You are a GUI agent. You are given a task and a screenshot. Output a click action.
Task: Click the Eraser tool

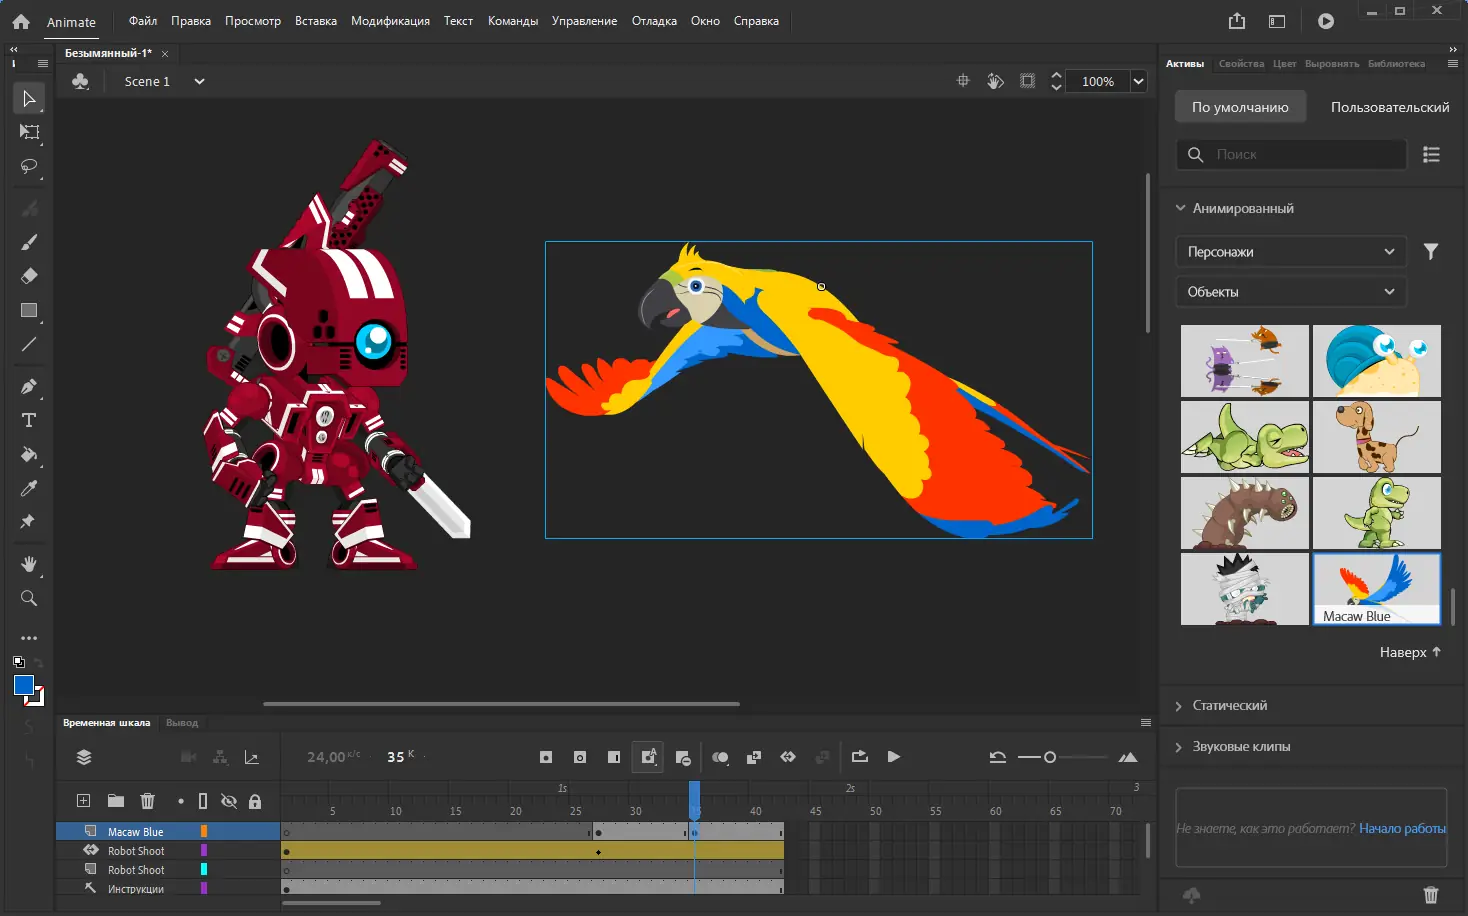pos(29,276)
